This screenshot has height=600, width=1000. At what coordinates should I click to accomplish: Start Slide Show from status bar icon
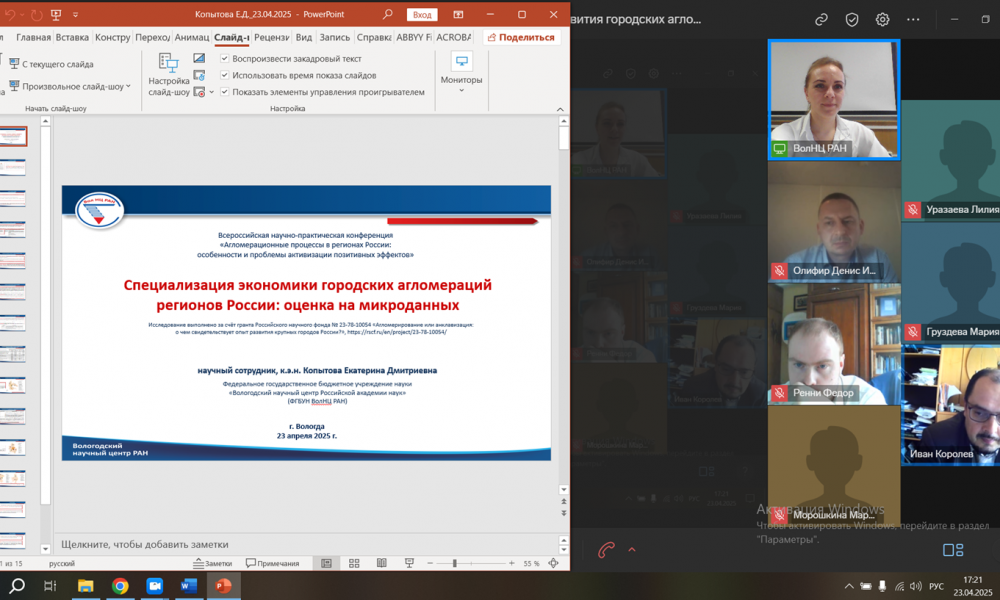point(409,563)
